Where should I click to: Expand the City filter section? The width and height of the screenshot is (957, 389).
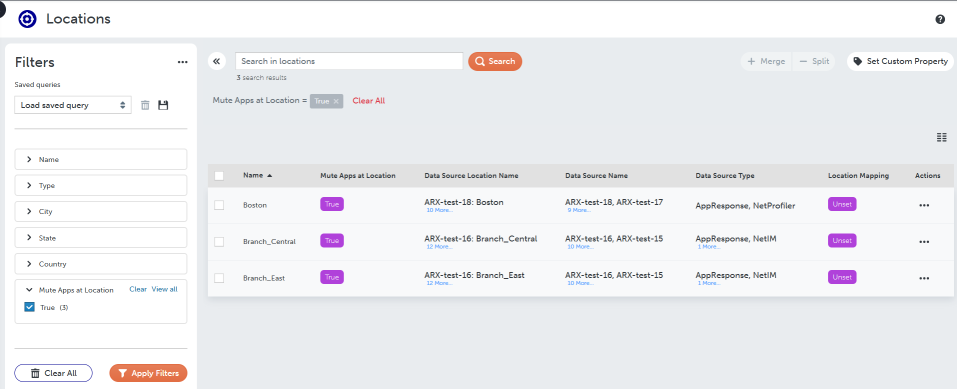coord(101,212)
